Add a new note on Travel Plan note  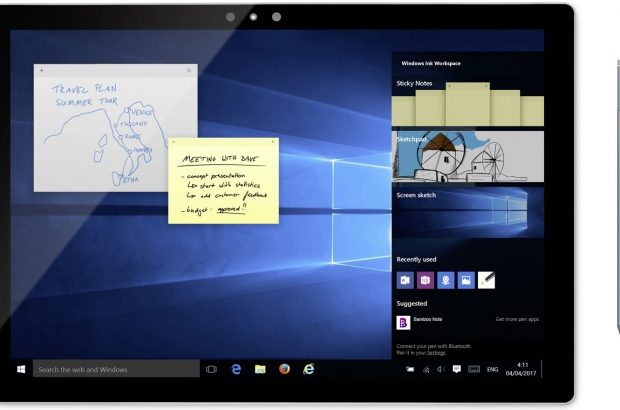pos(42,70)
